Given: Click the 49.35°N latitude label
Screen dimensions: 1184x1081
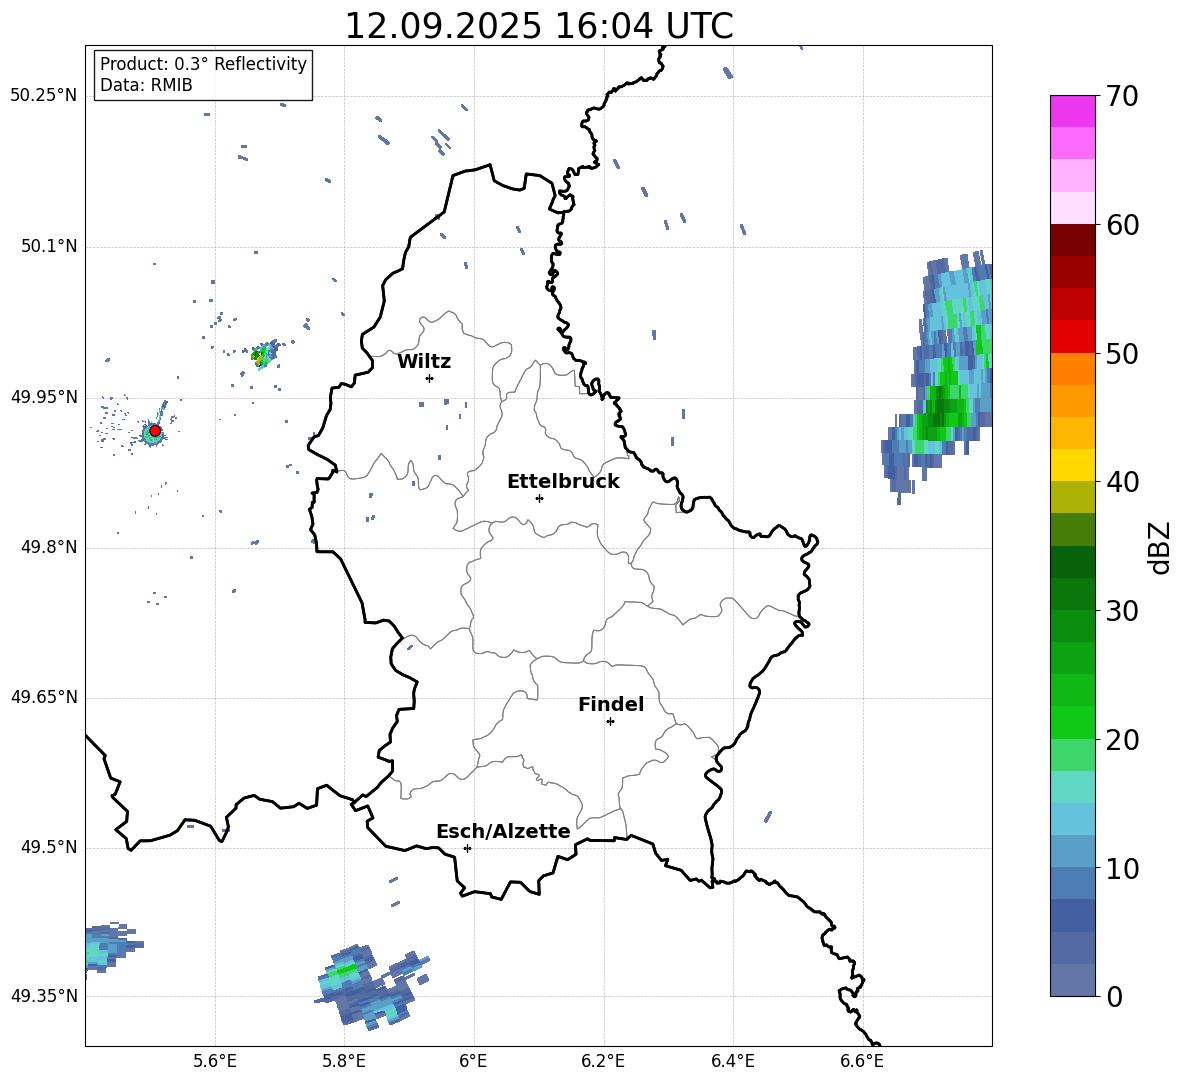Looking at the screenshot, I should point(44,996).
